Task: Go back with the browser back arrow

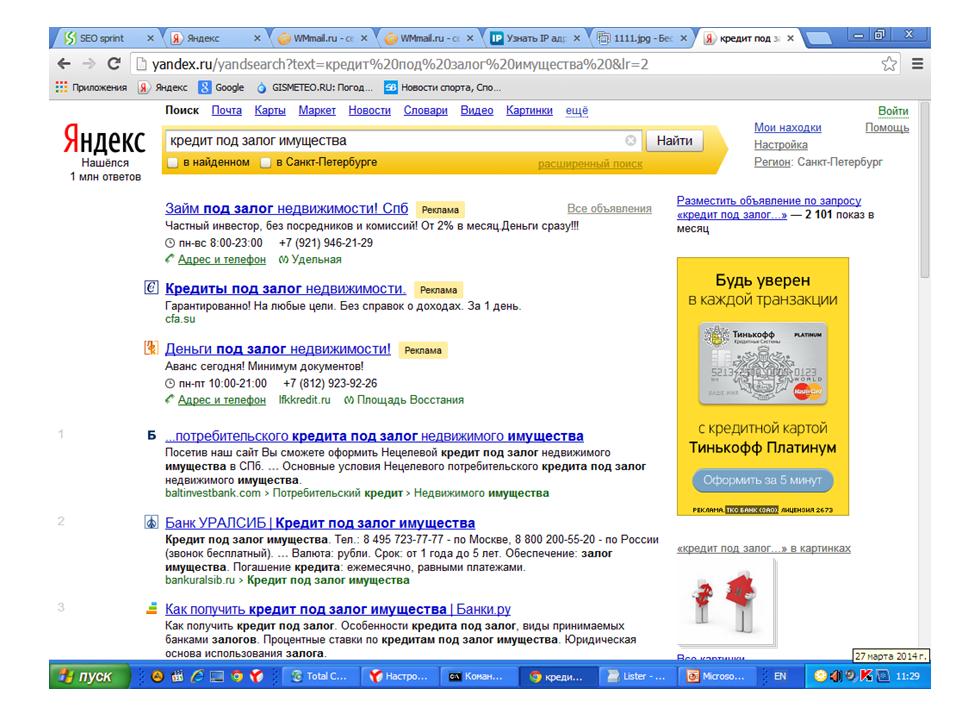Action: (x=64, y=64)
